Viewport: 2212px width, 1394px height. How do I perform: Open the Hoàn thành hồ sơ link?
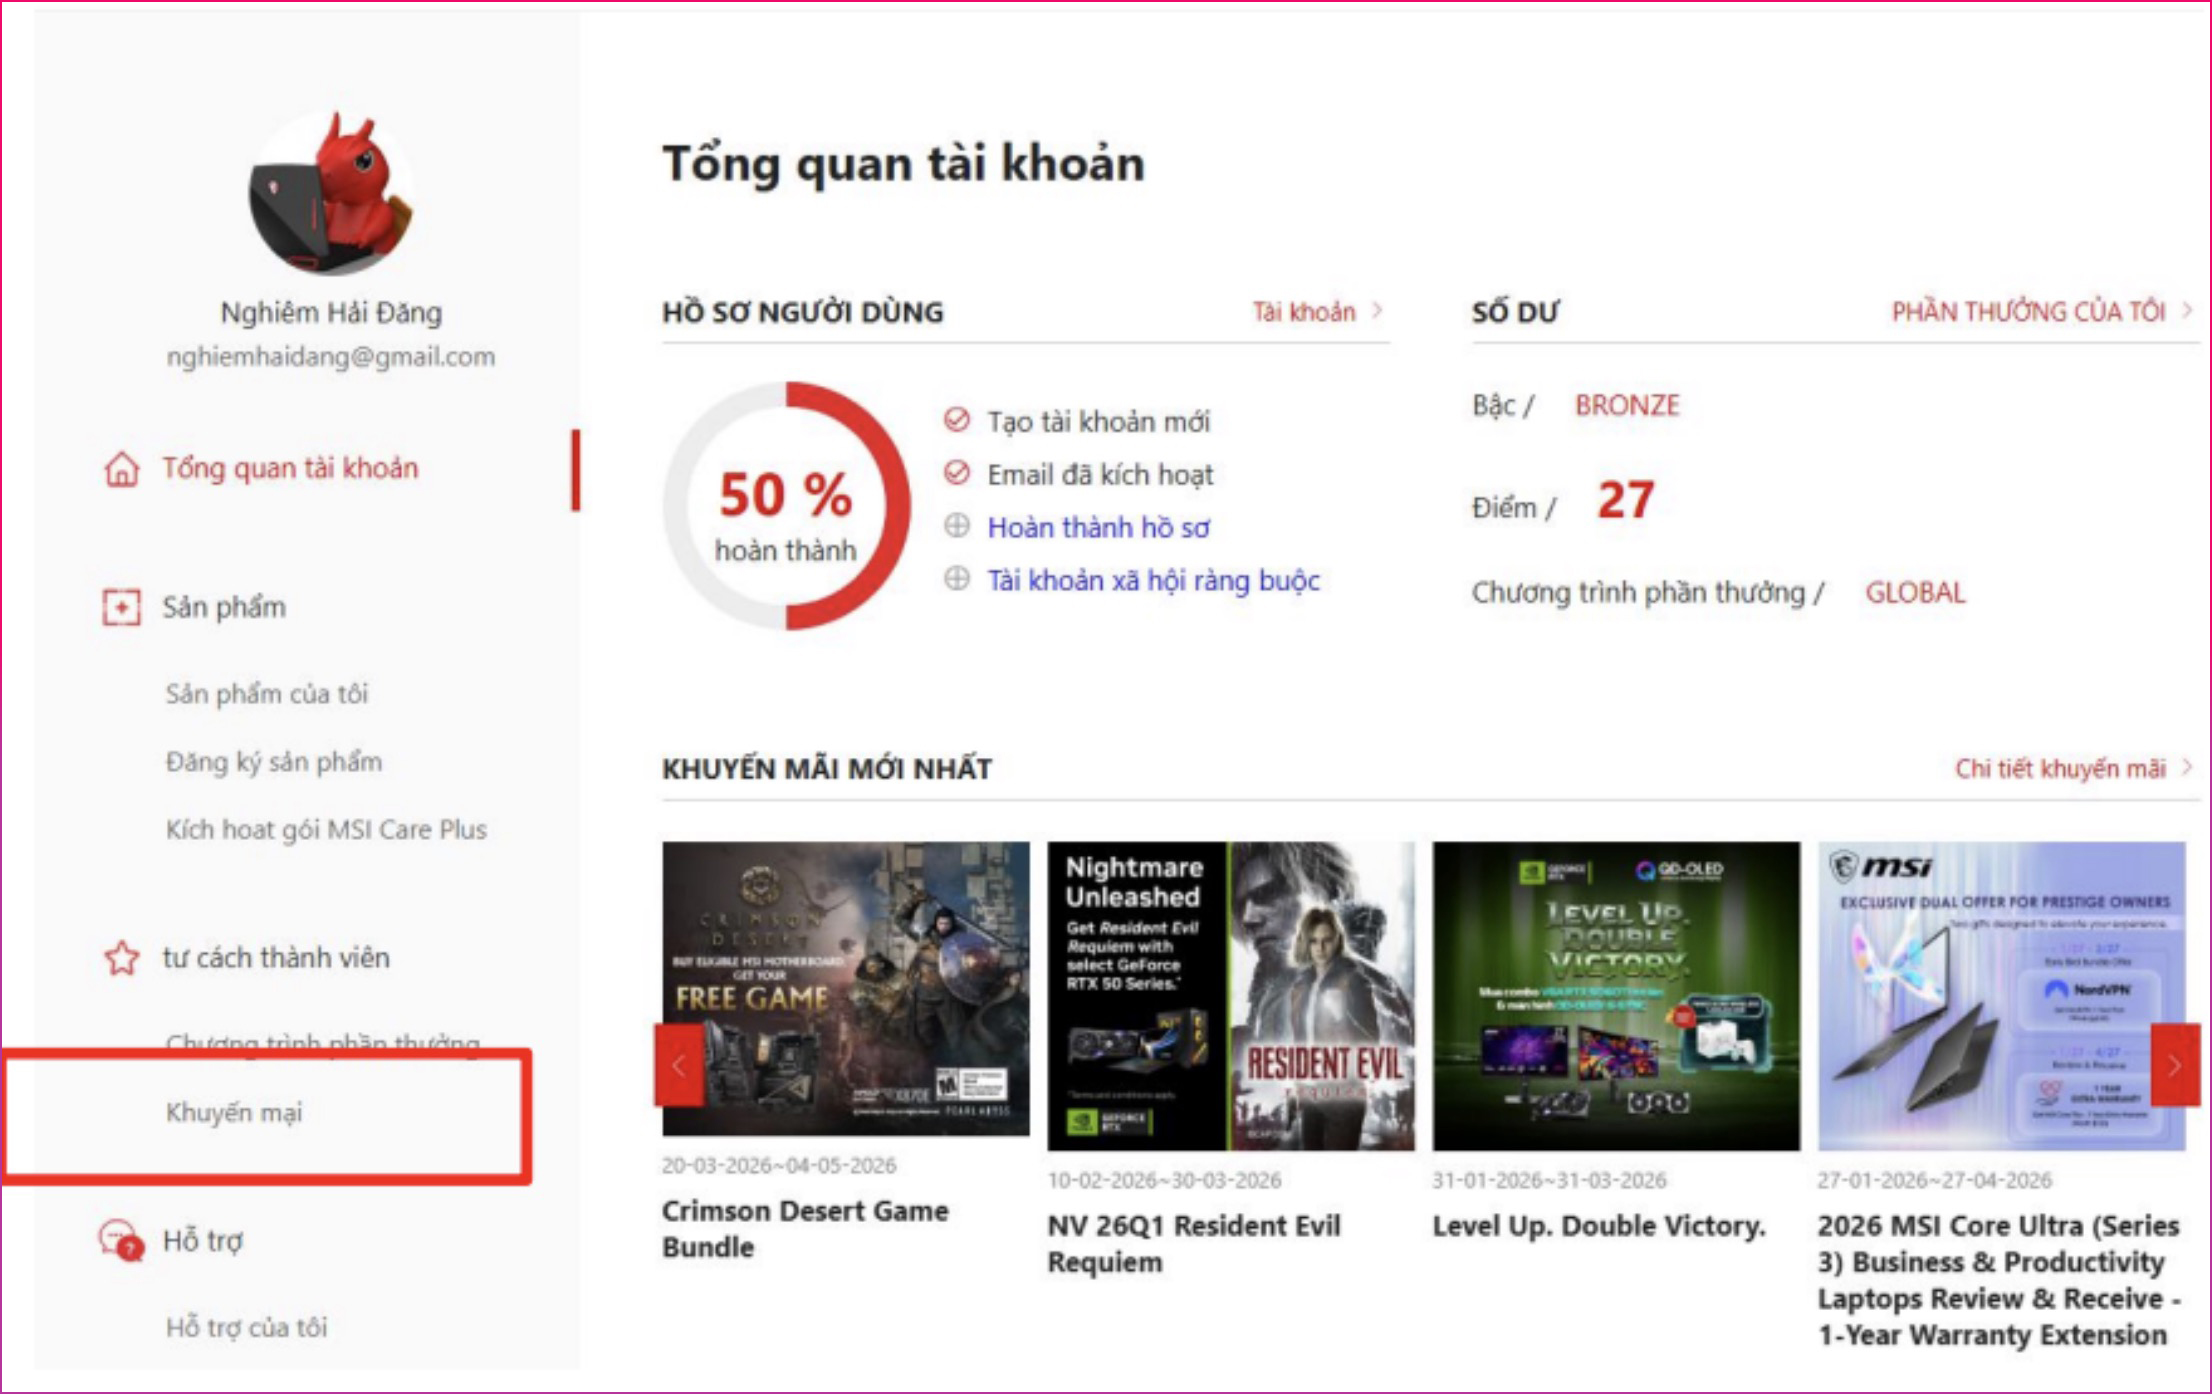(1098, 527)
